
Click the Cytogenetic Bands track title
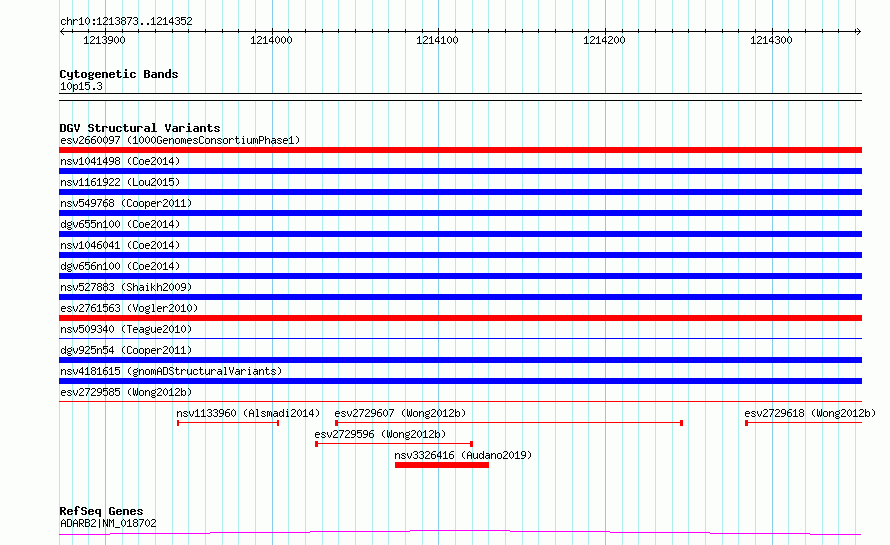point(119,74)
